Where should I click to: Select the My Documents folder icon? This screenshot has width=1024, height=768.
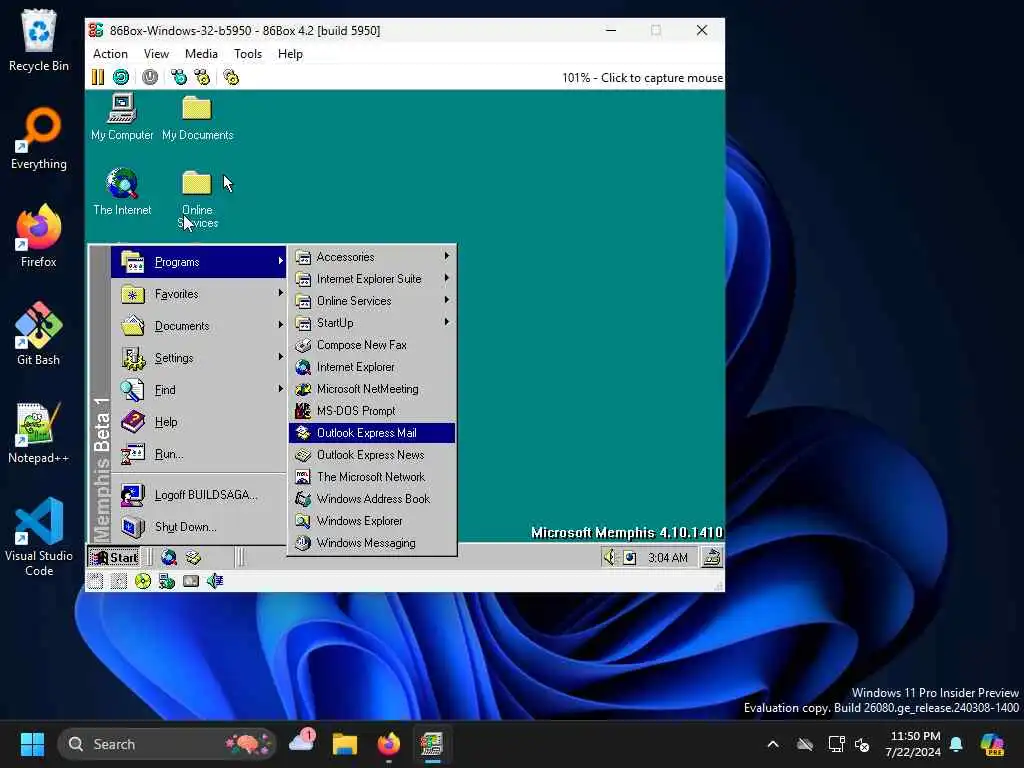[x=197, y=117]
